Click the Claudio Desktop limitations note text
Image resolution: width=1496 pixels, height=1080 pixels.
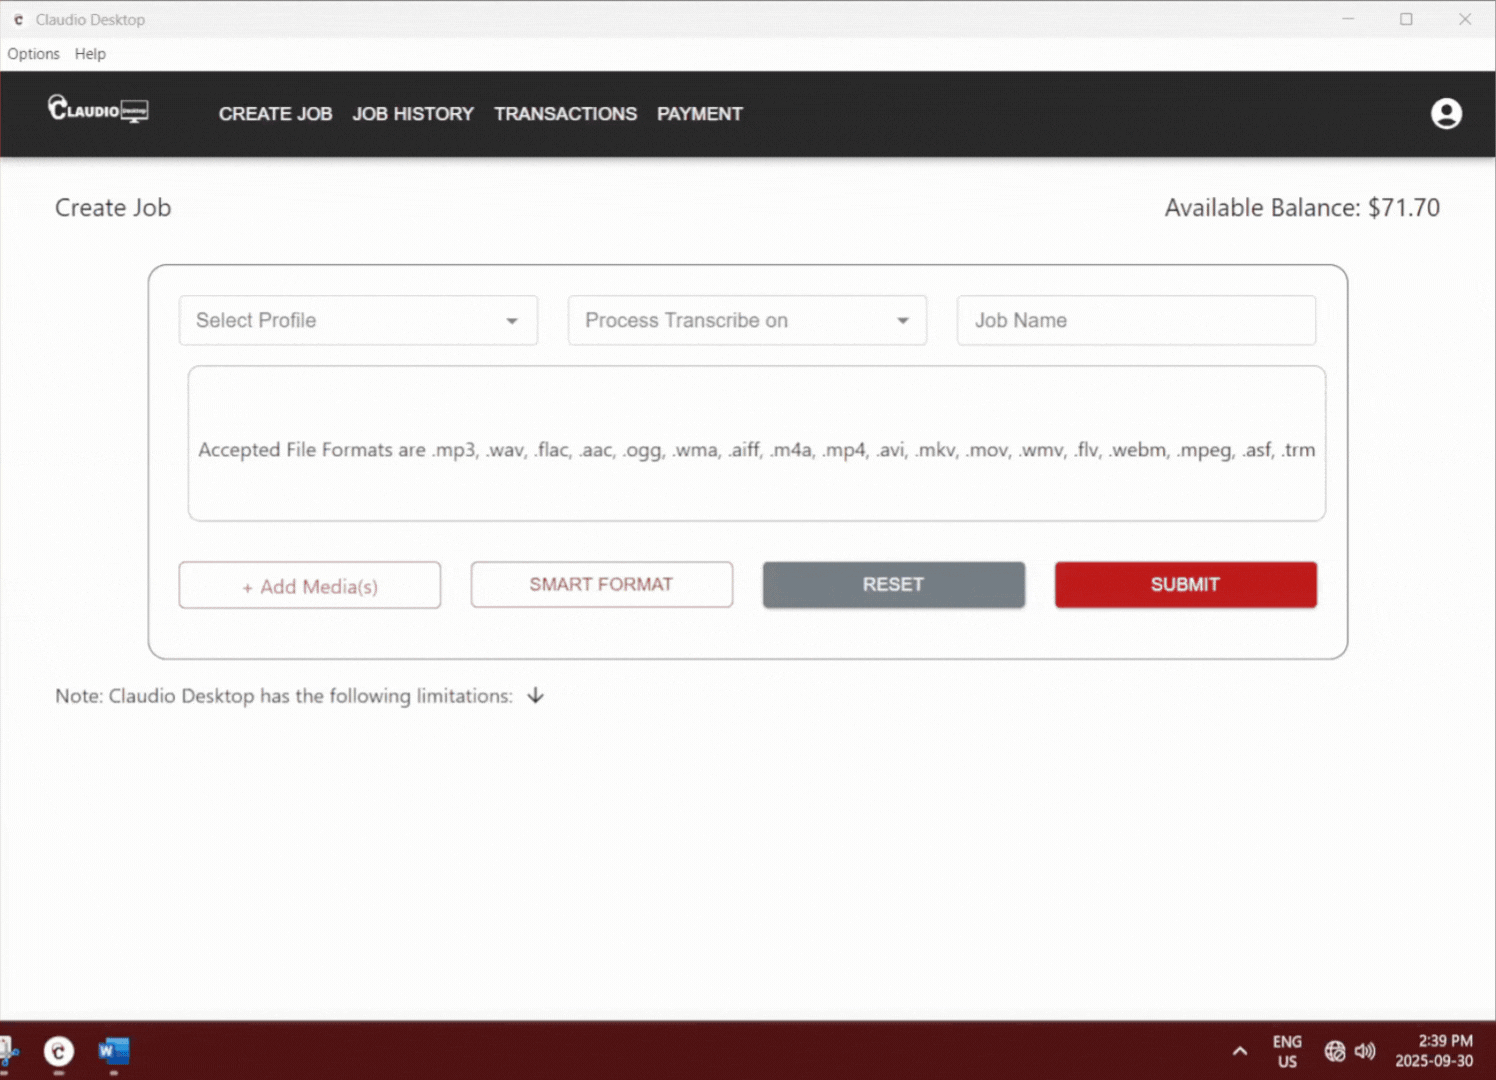coord(284,696)
